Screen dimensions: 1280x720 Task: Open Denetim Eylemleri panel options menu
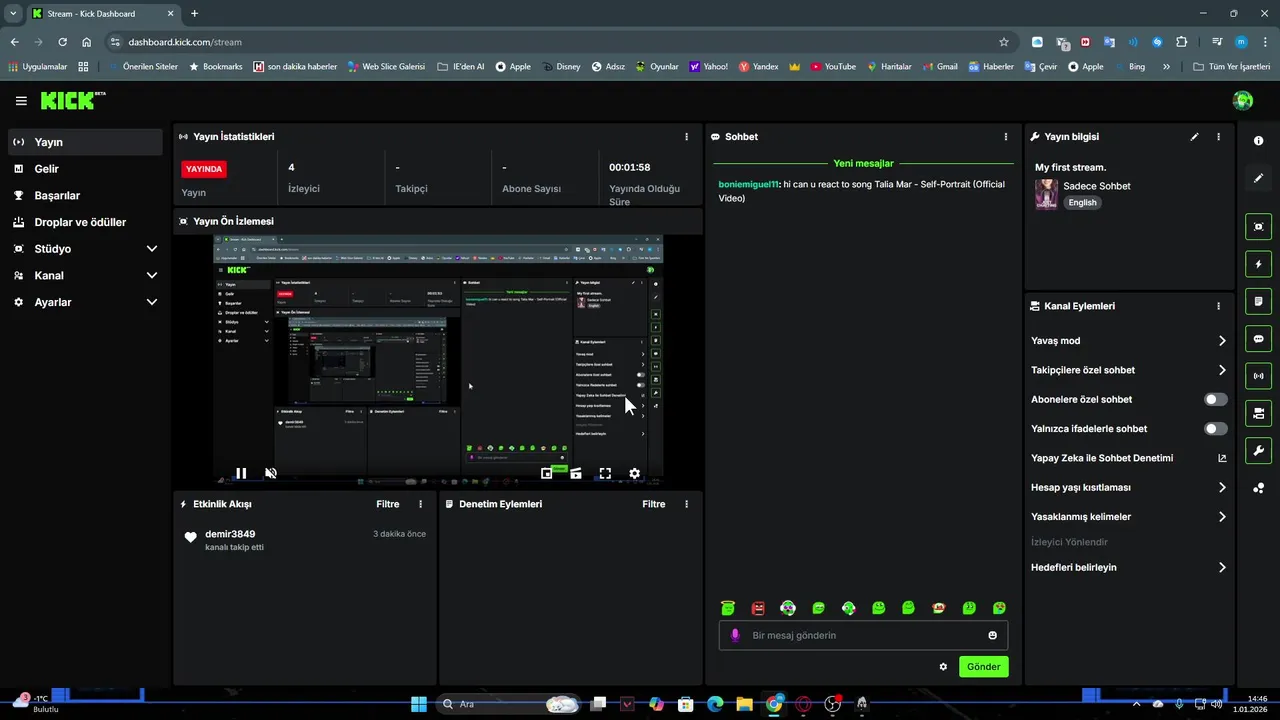(x=686, y=504)
